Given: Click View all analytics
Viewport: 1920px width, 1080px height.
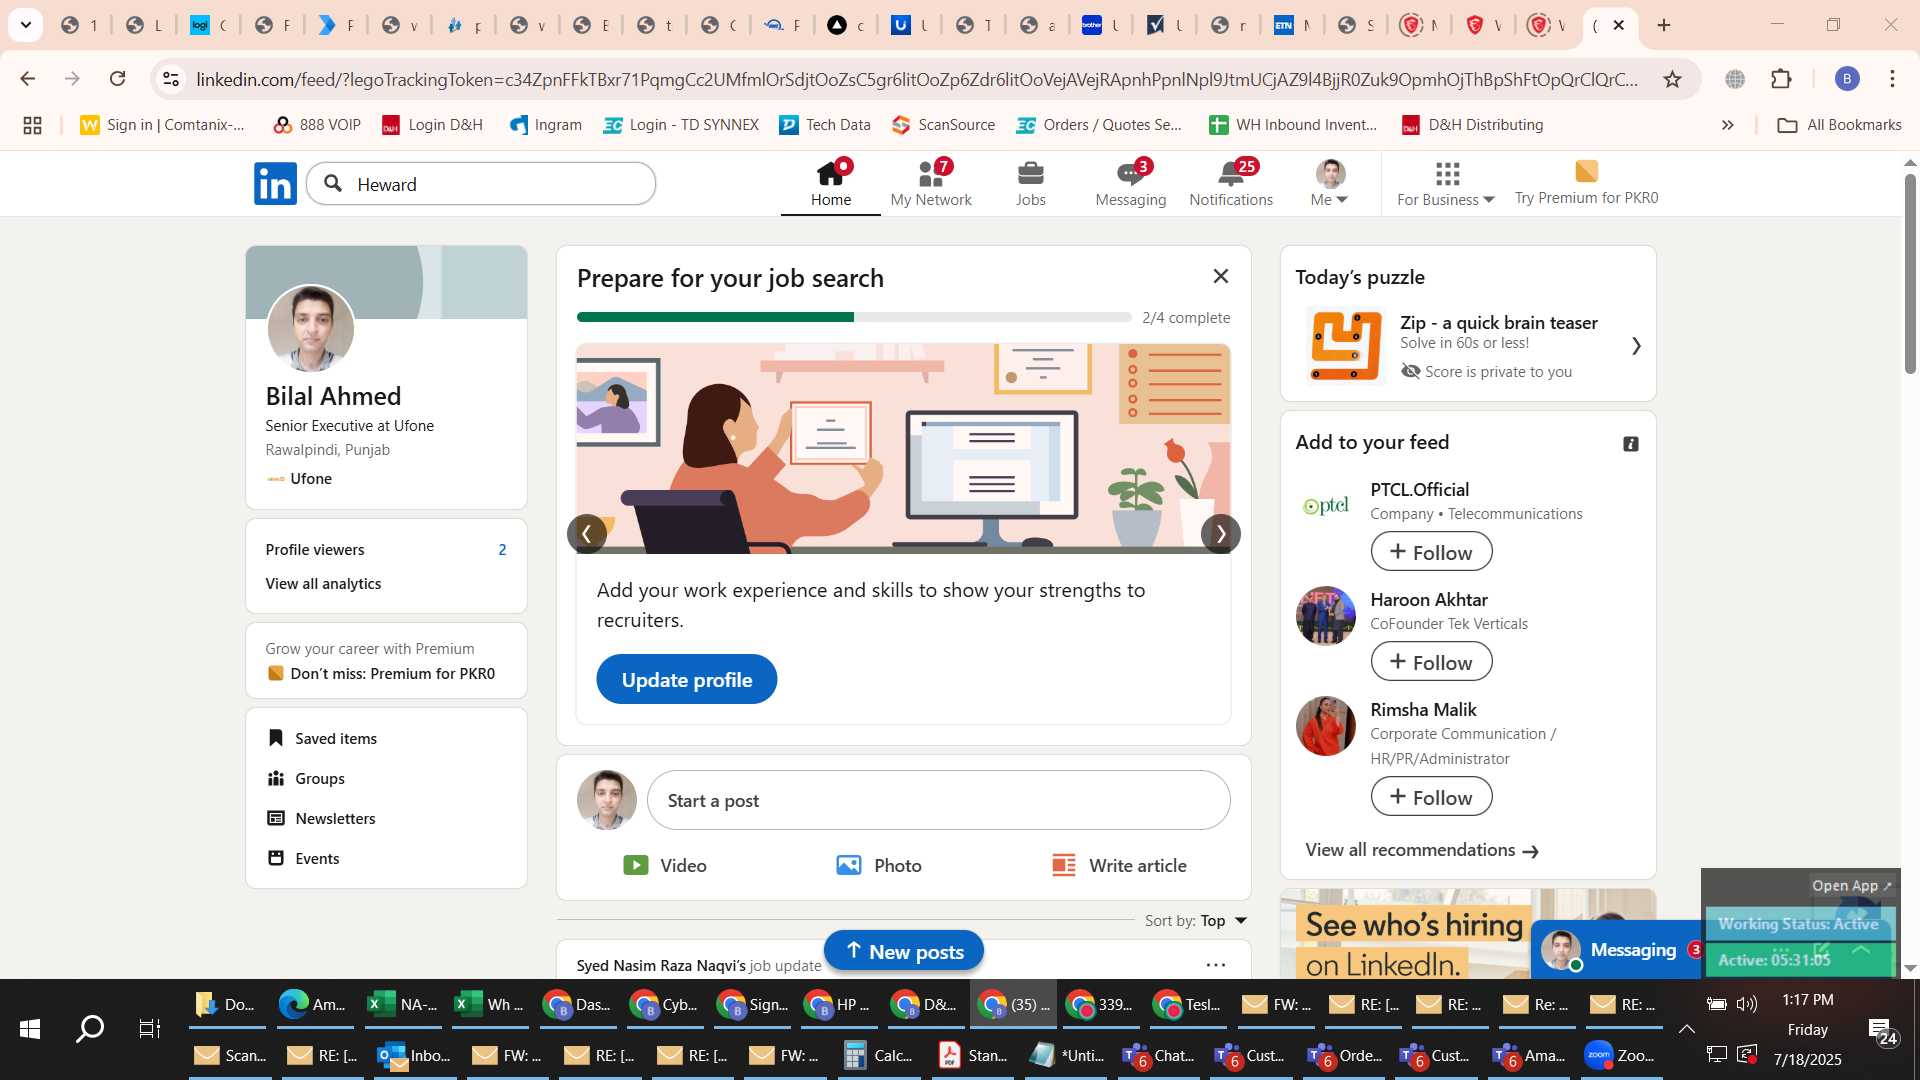Looking at the screenshot, I should [323, 583].
